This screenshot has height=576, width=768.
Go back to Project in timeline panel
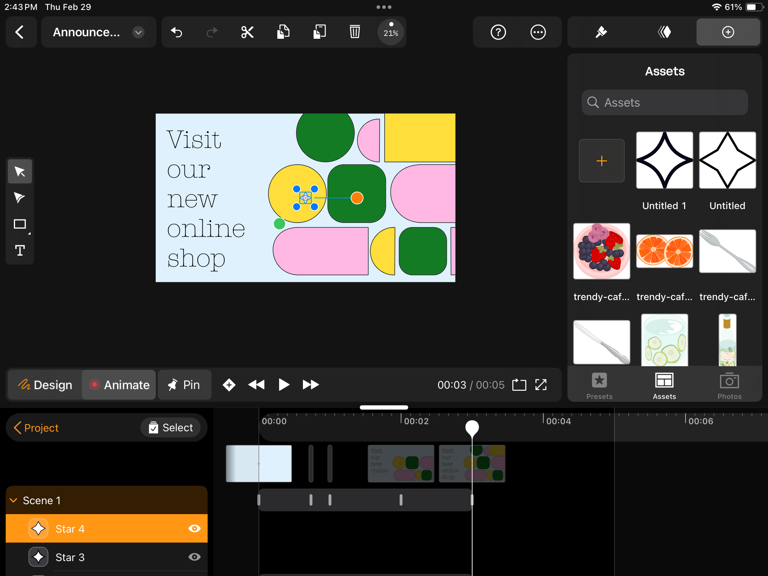[36, 428]
